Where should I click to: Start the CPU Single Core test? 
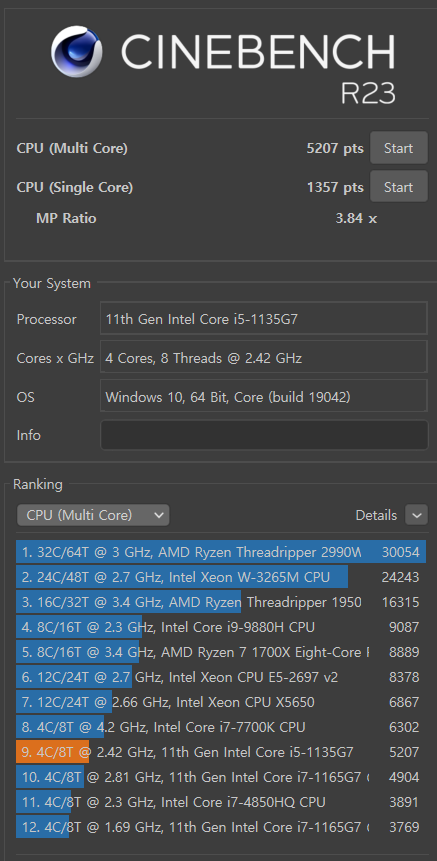pos(399,187)
